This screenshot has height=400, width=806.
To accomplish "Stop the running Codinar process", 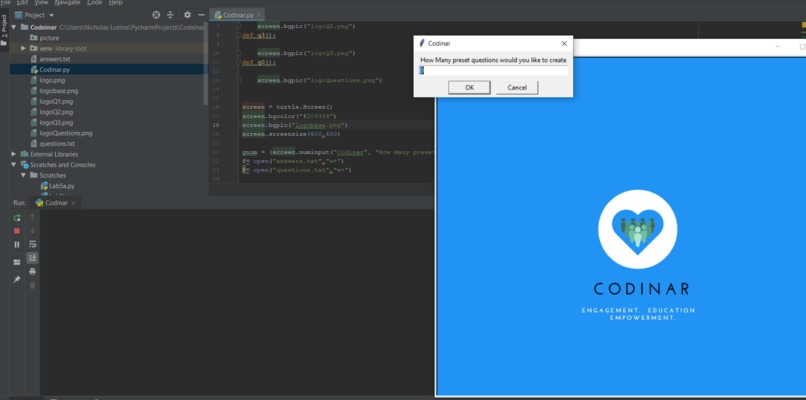I will tap(17, 231).
